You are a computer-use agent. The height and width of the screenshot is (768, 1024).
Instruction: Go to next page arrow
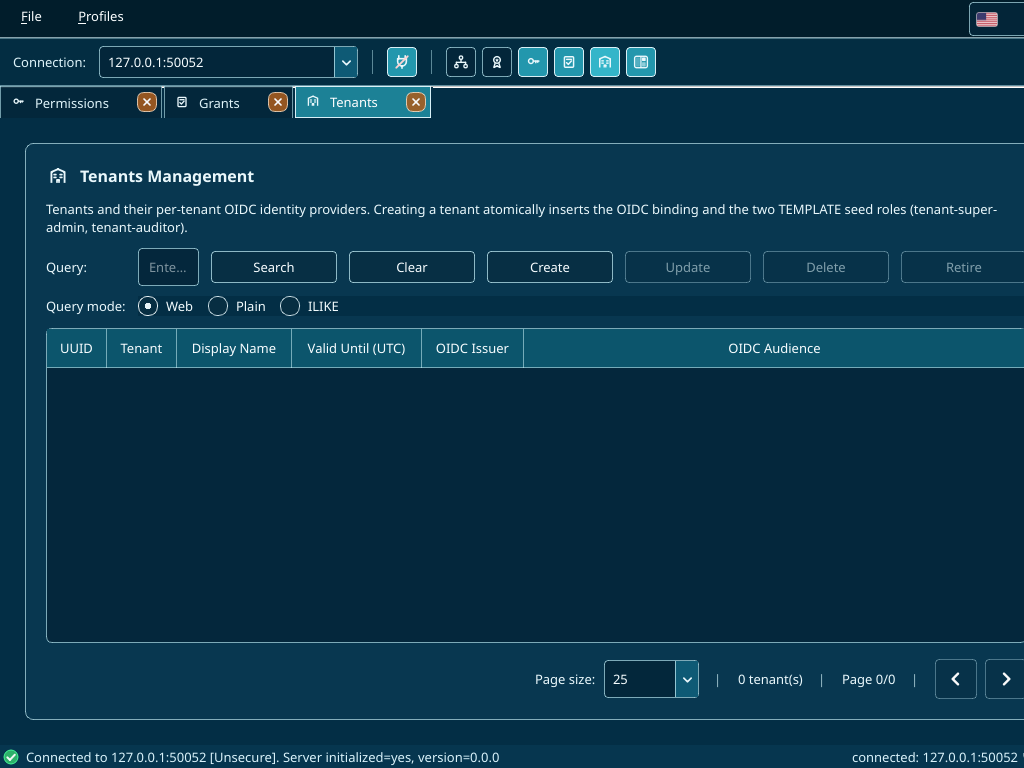point(1006,679)
